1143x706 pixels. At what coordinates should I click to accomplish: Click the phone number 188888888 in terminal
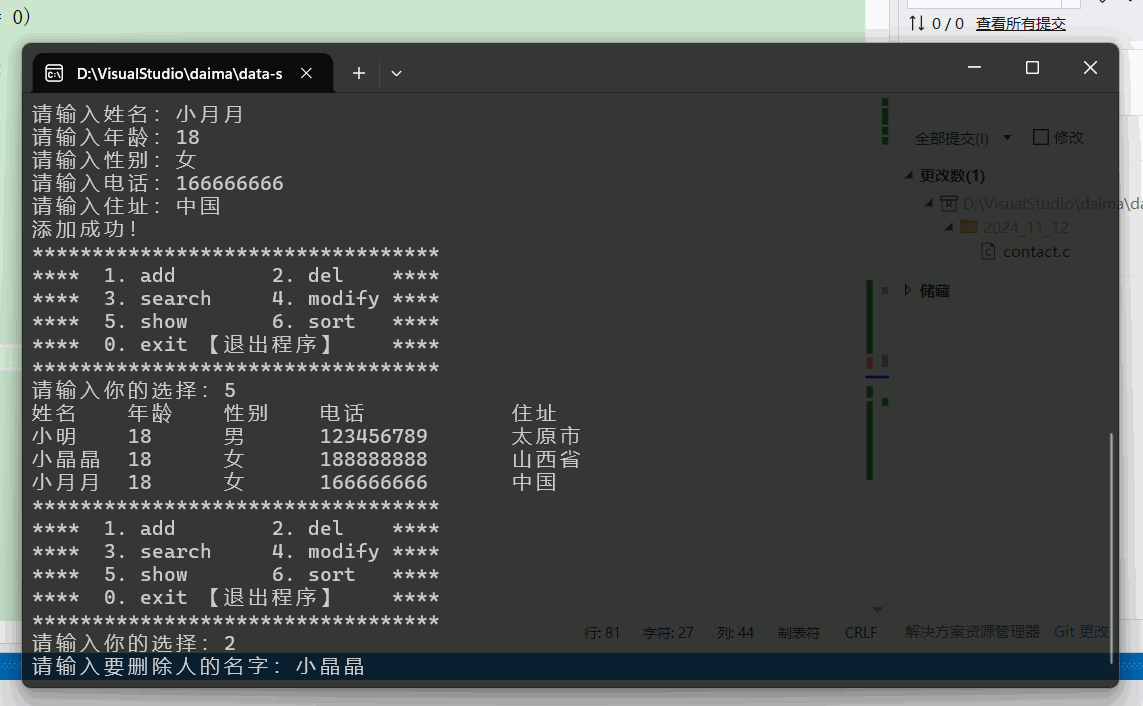tap(373, 460)
